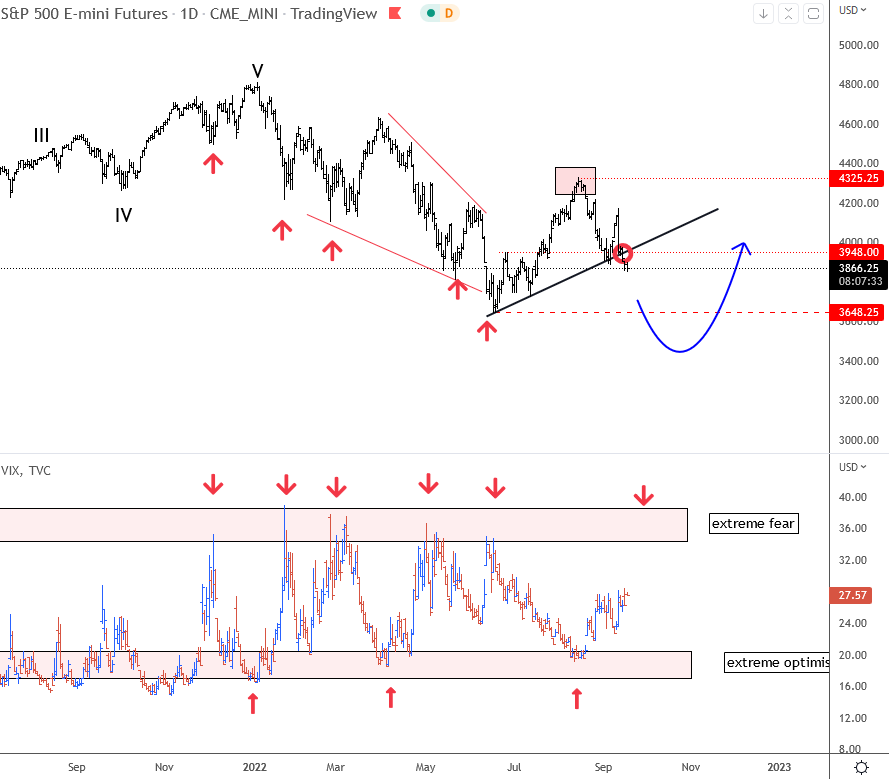Screen dimensions: 889x779
Task: Open the USD currency dropdown on VIX axis
Action: coord(853,467)
